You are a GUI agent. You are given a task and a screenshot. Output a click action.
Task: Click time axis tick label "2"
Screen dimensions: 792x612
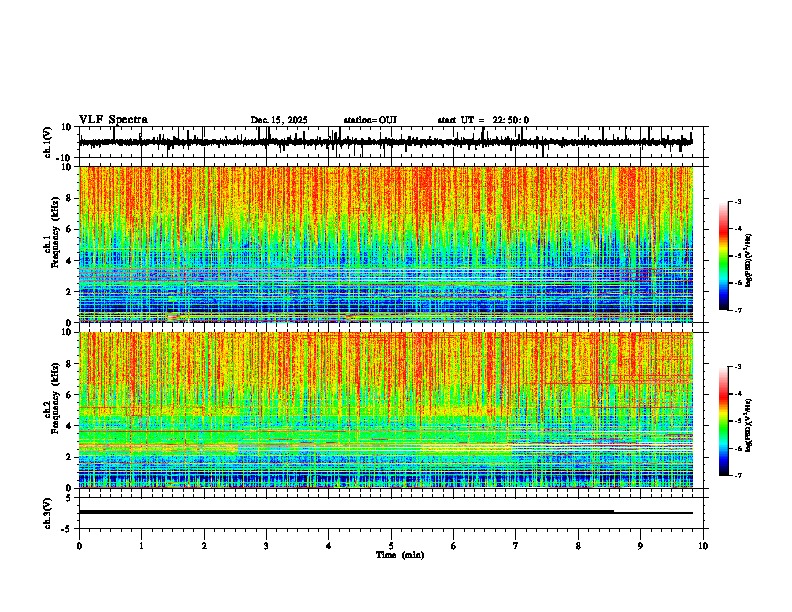pyautogui.click(x=204, y=546)
